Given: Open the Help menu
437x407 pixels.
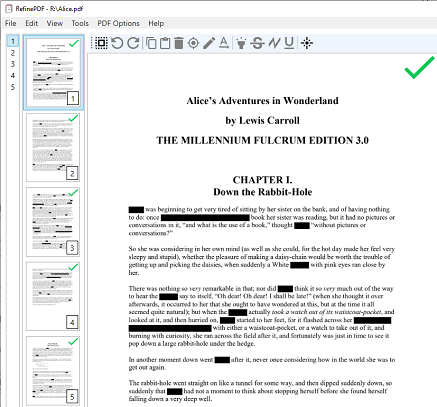Looking at the screenshot, I should (x=156, y=23).
